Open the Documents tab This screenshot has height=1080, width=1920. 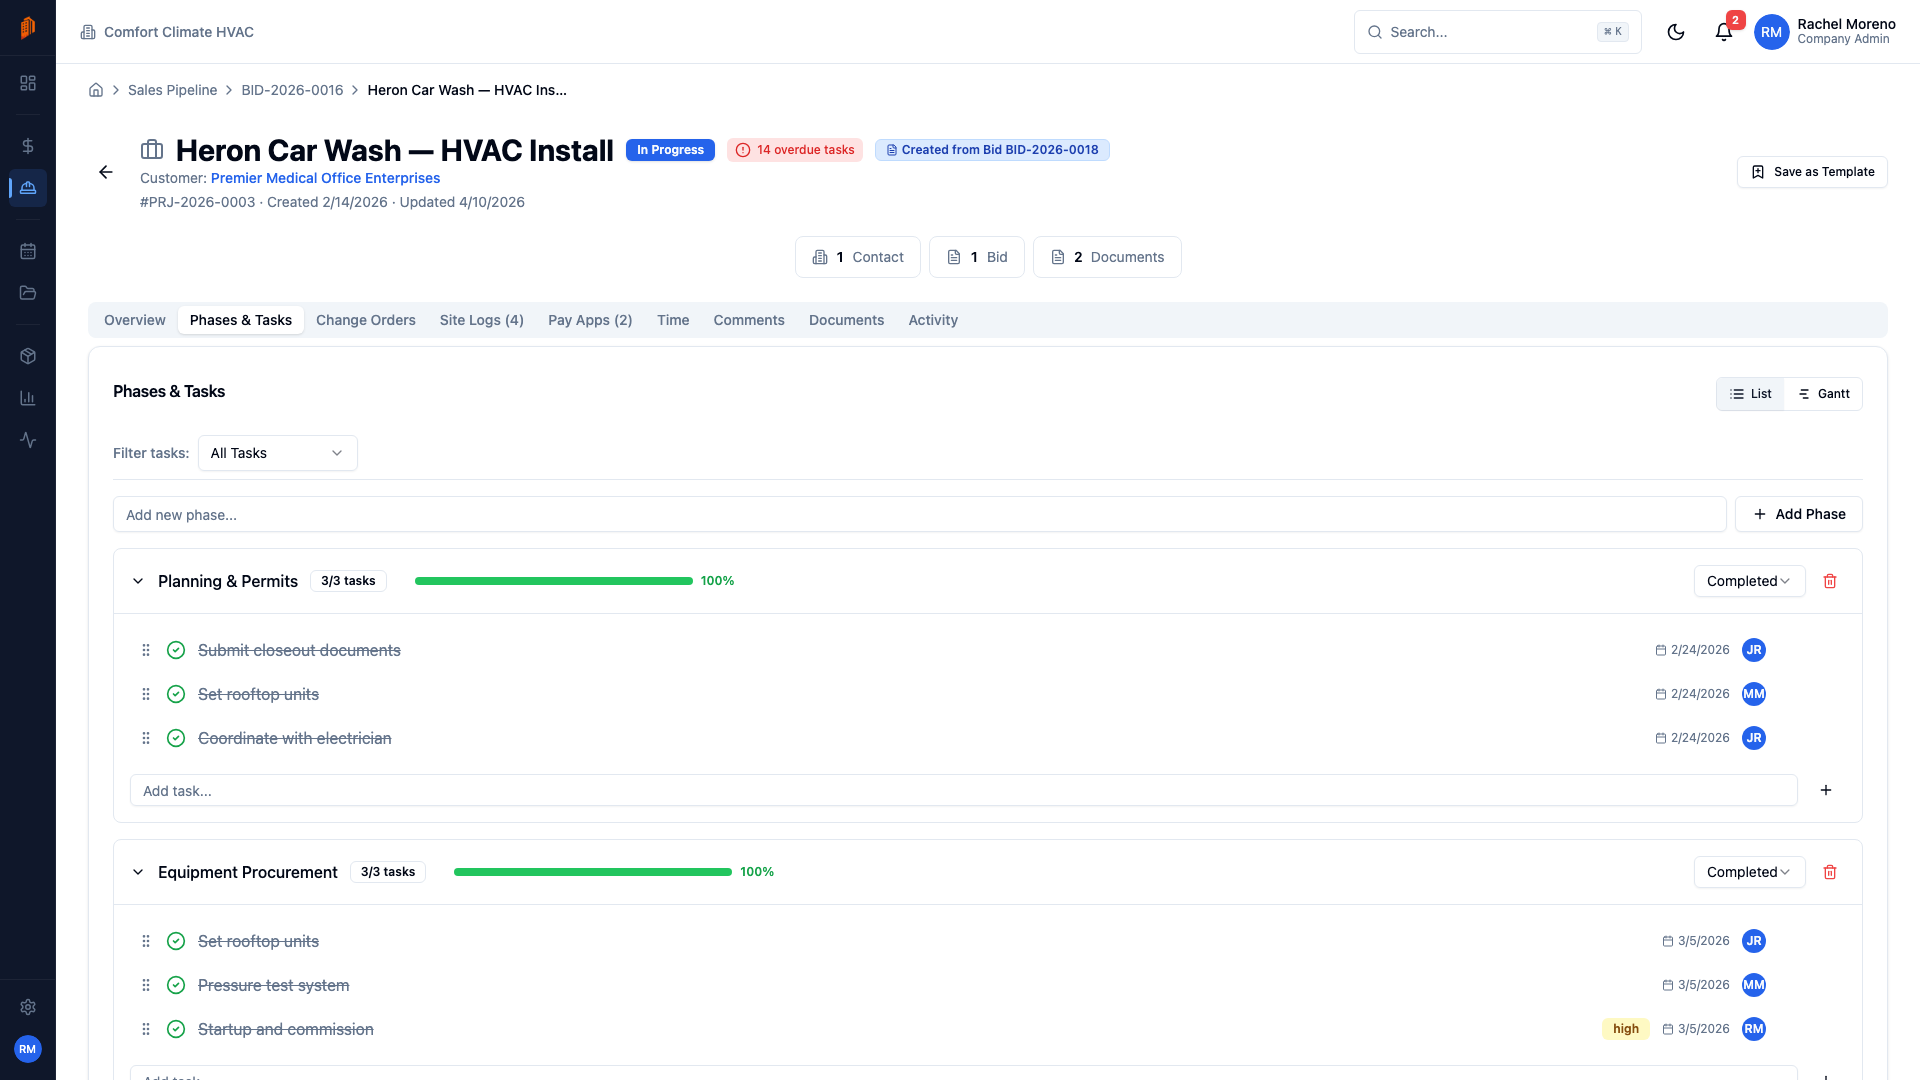tap(847, 320)
